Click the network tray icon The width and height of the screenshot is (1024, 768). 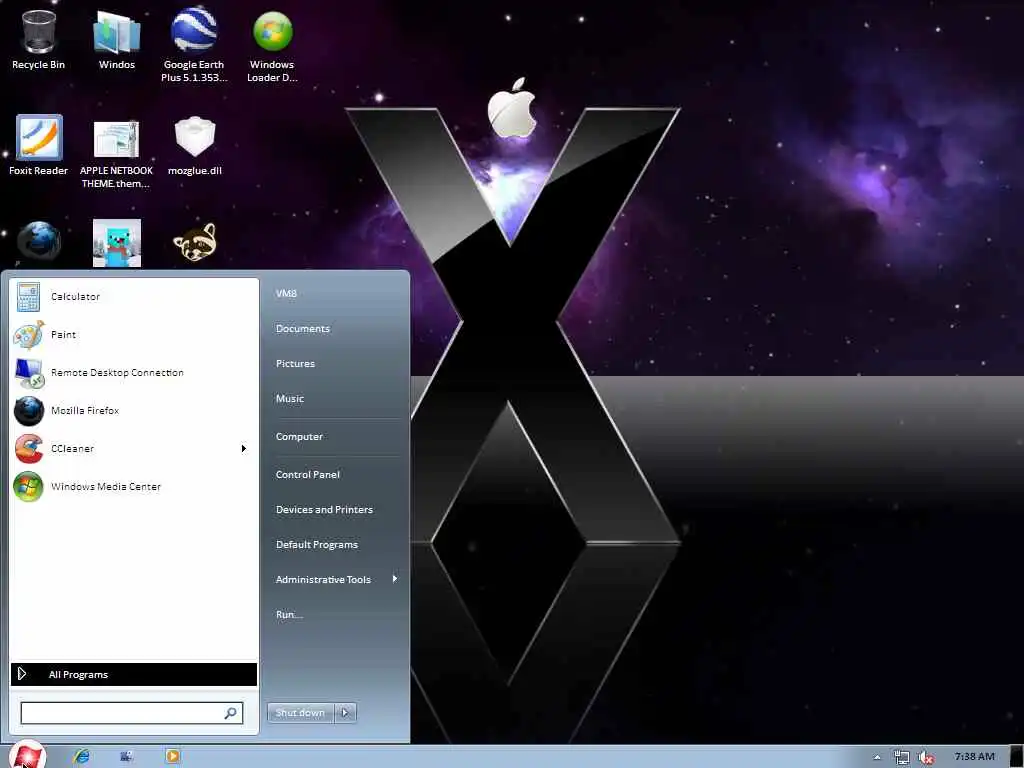901,758
